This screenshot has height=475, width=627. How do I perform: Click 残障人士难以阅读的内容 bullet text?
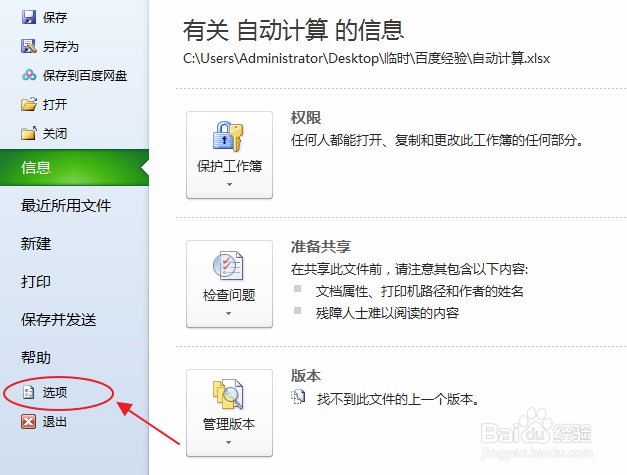(x=387, y=313)
